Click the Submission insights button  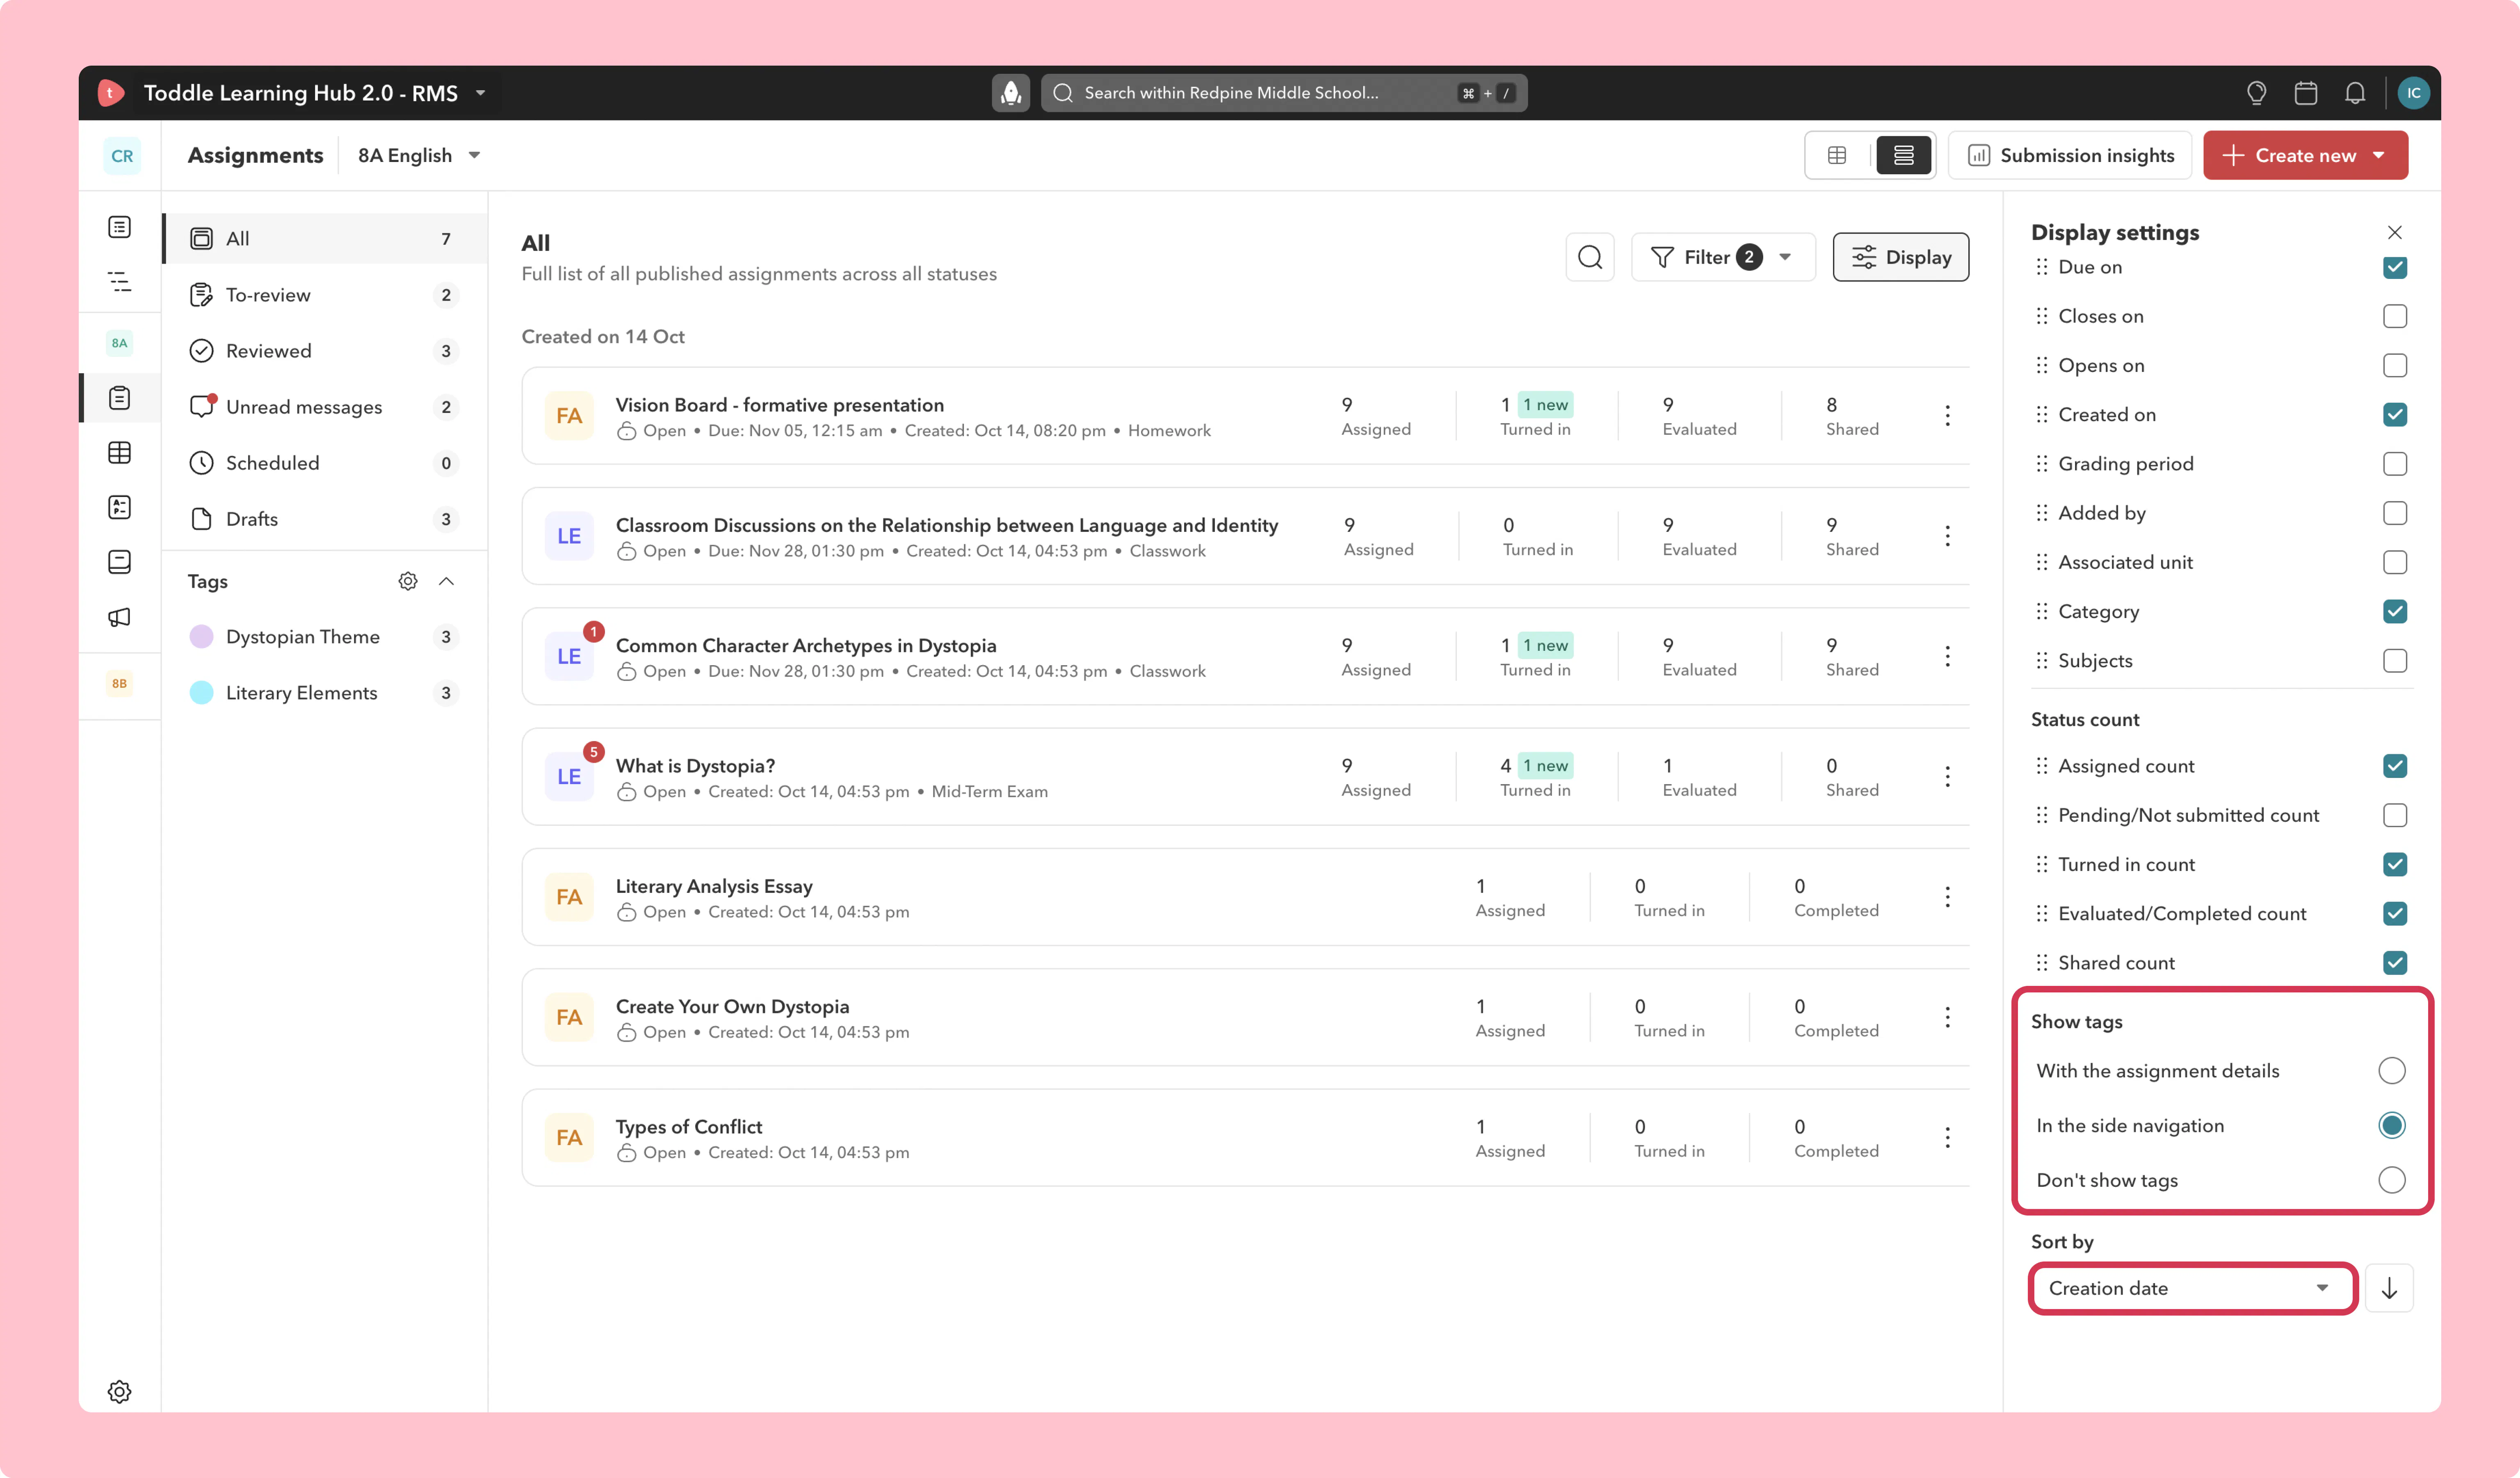pyautogui.click(x=2070, y=155)
